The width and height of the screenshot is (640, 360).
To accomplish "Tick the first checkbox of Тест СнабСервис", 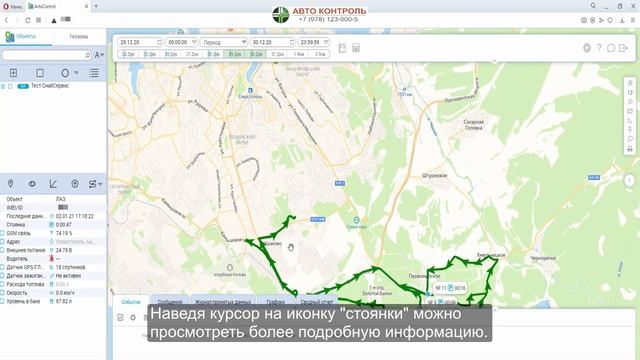I will [x=3, y=86].
